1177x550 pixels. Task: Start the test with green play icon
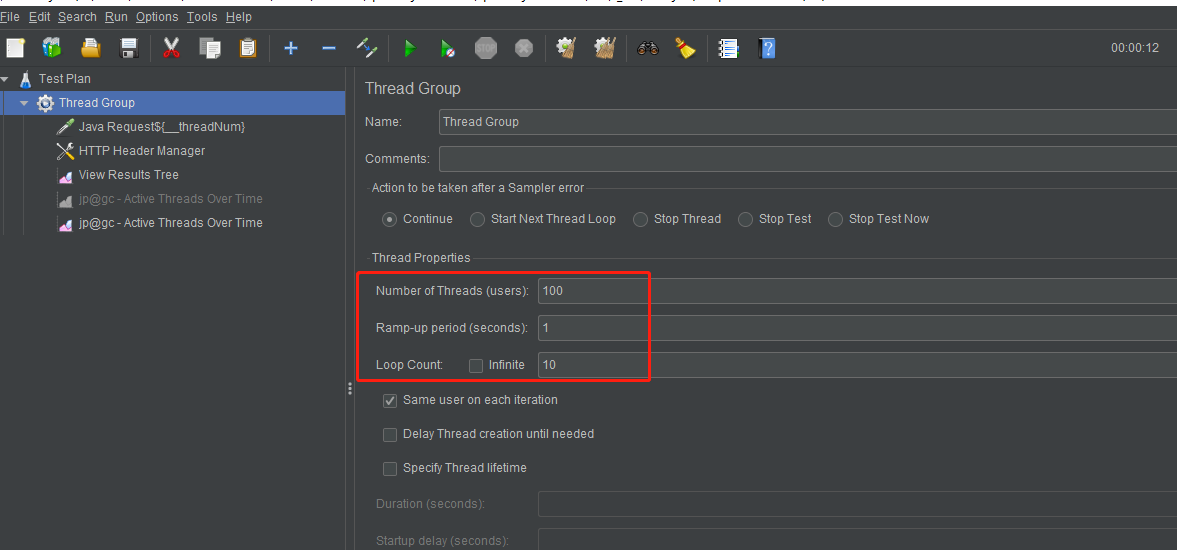pyautogui.click(x=409, y=49)
